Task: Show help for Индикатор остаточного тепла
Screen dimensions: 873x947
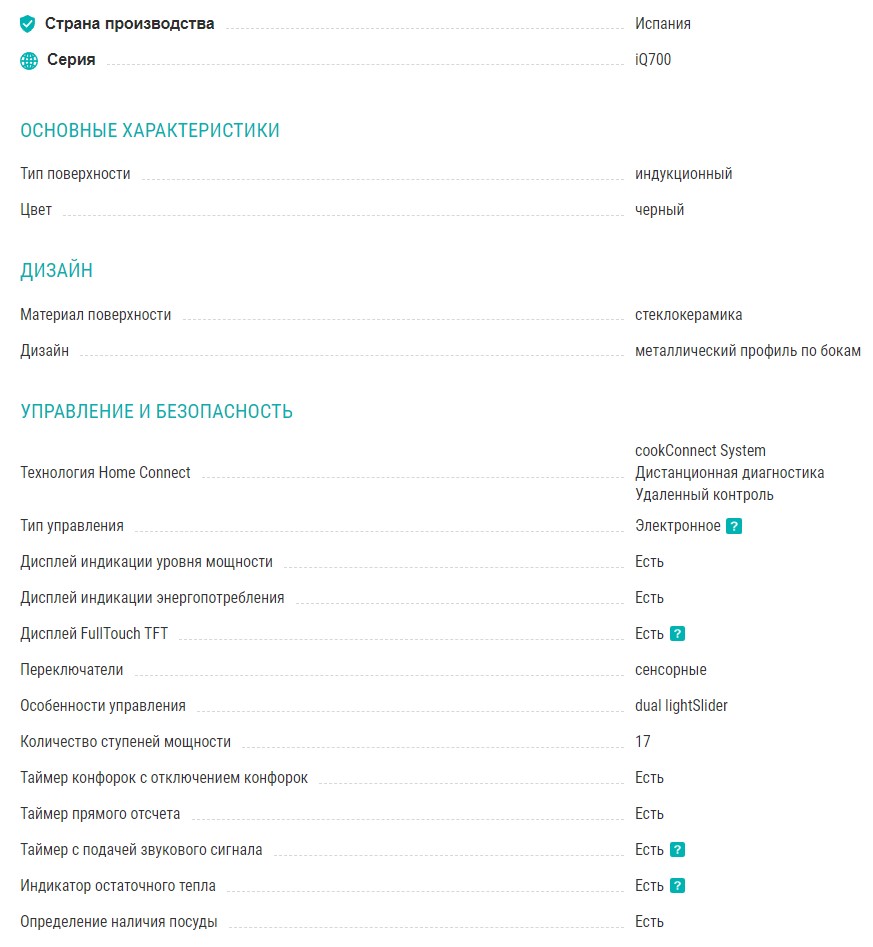Action: pyautogui.click(x=677, y=886)
